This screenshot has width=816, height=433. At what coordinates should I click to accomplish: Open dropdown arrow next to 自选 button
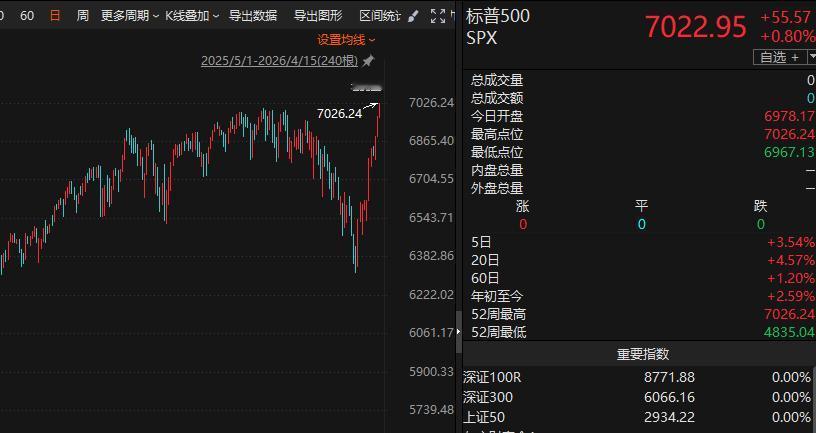coord(811,57)
